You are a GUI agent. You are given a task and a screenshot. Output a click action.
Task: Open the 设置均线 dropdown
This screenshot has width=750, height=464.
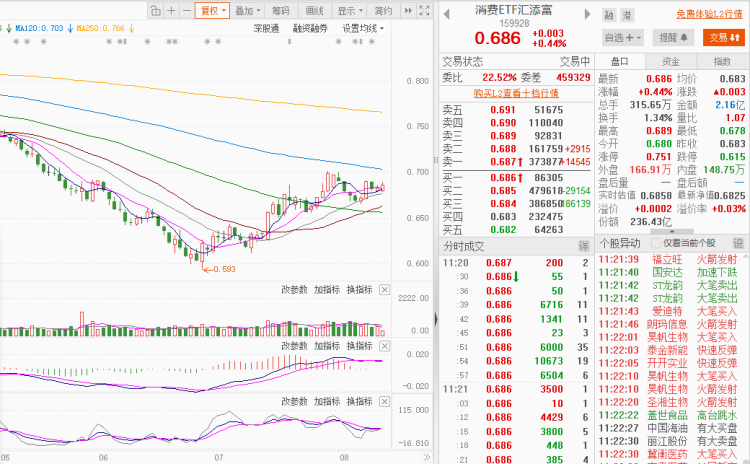(x=363, y=29)
